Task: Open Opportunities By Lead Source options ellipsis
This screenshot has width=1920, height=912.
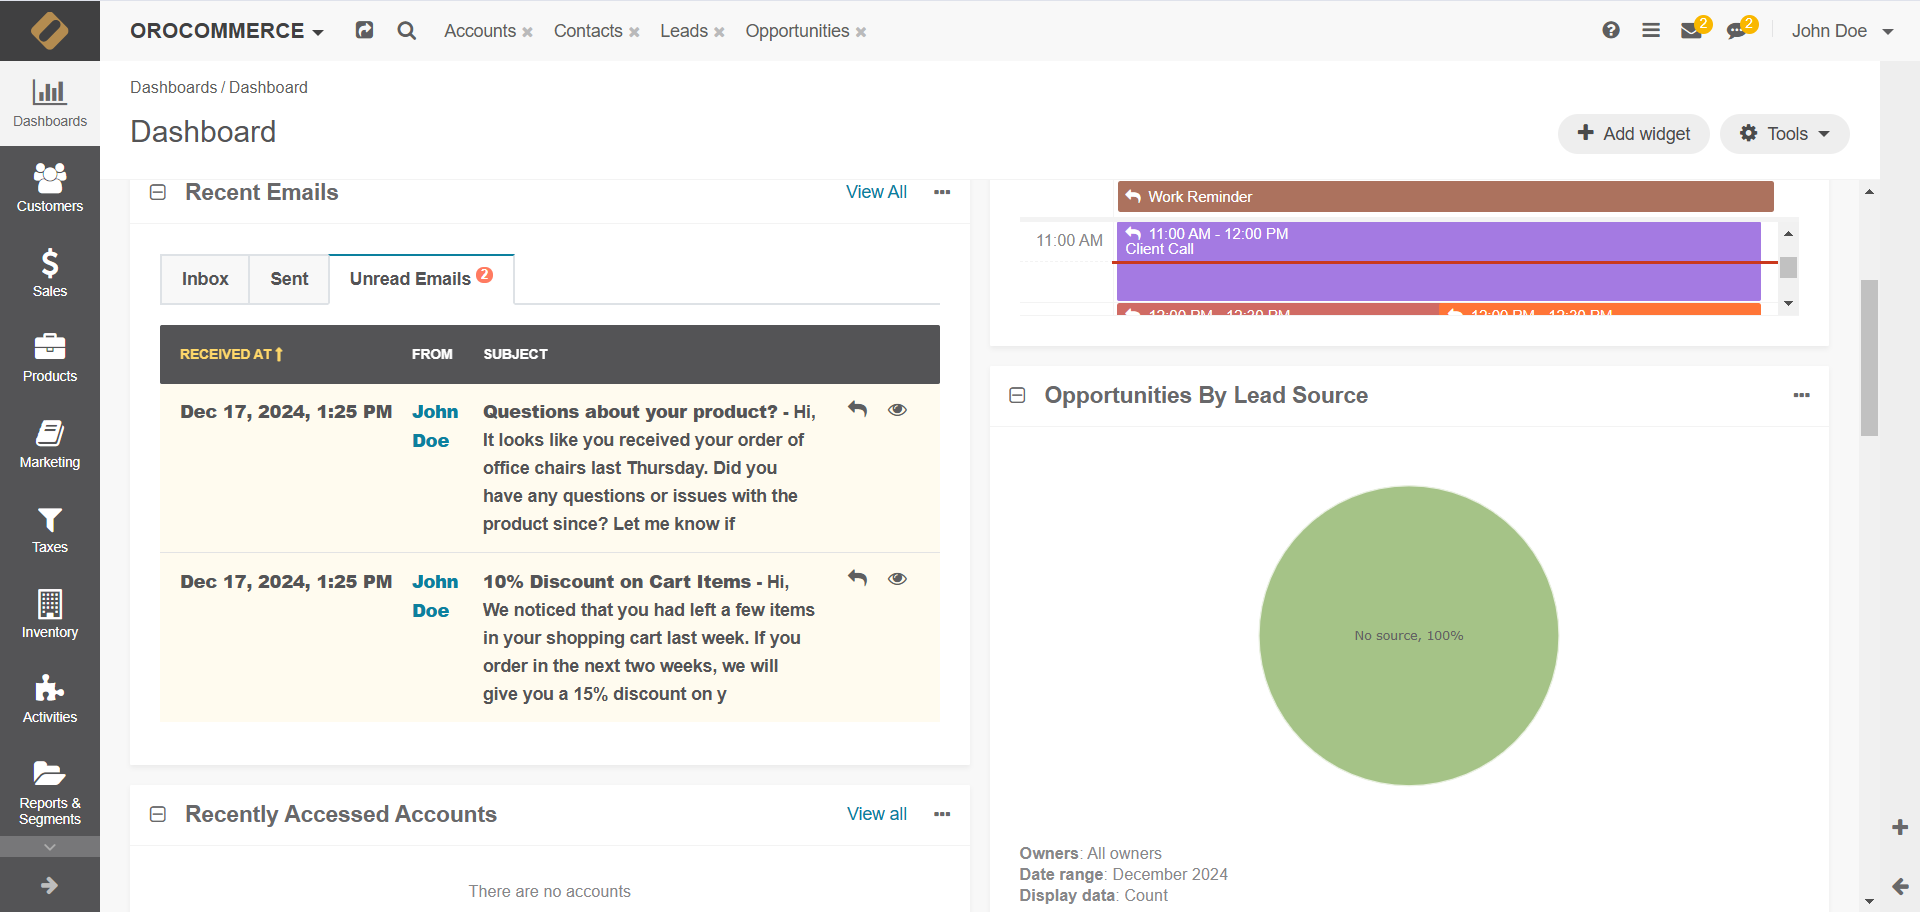Action: 1802,395
